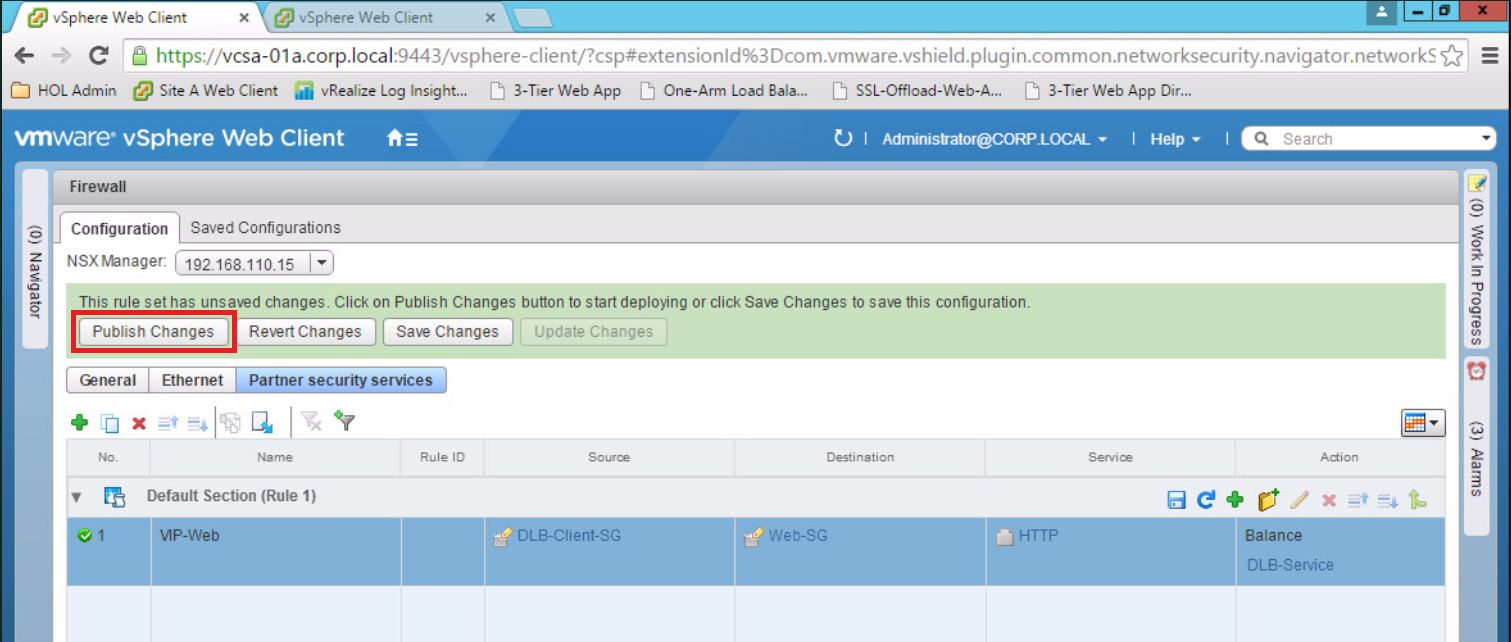This screenshot has width=1511, height=642.
Task: Click the vSphere home menu icon
Action: [x=402, y=139]
